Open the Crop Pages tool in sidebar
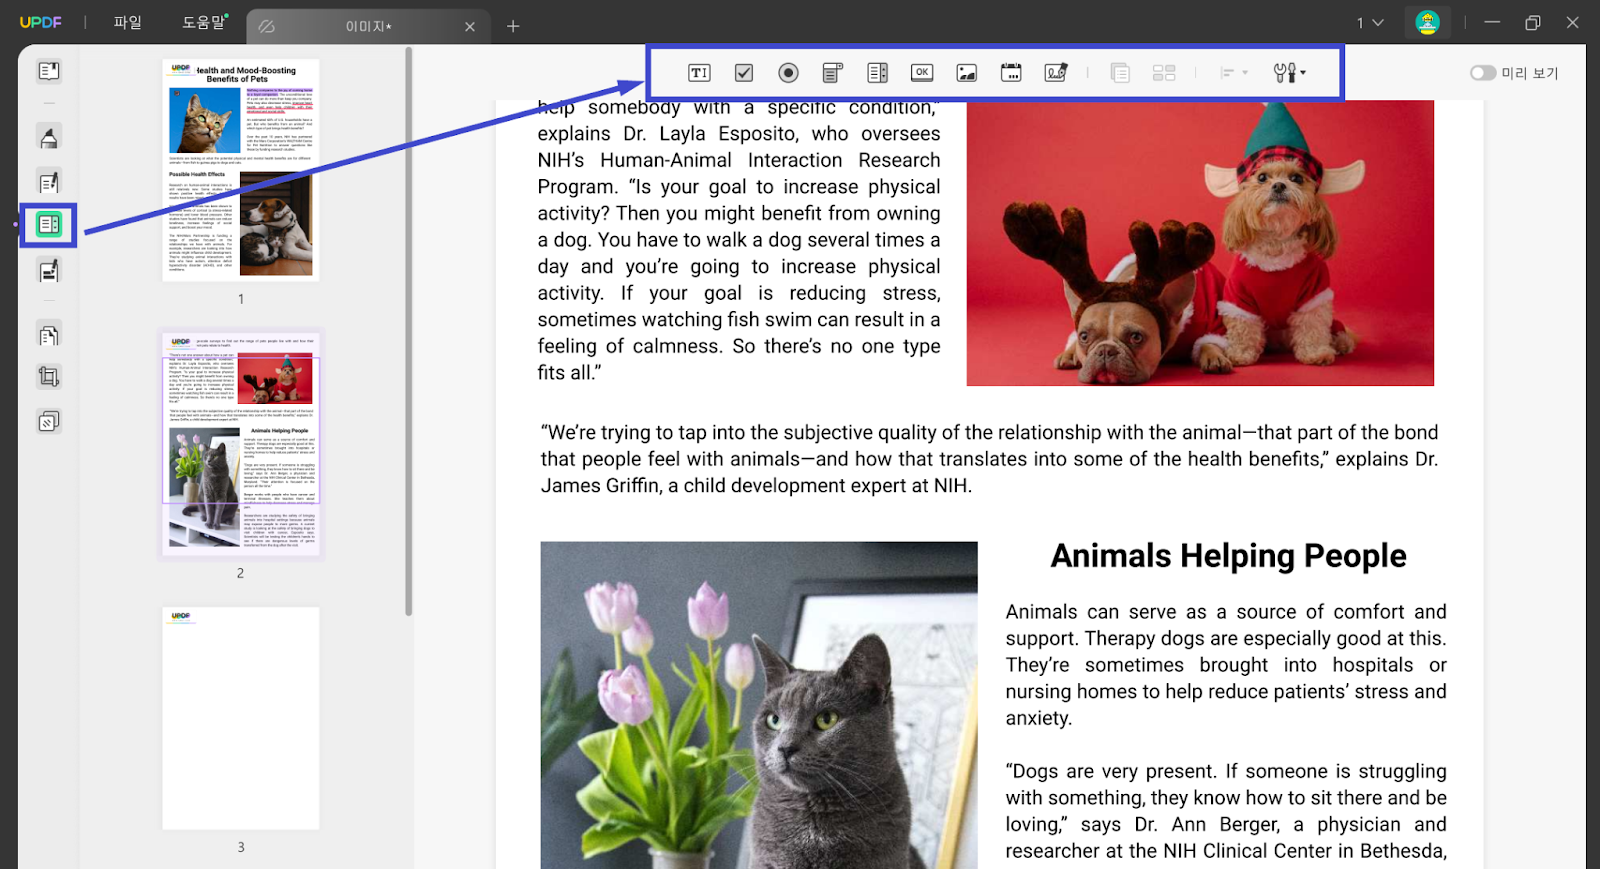Image resolution: width=1600 pixels, height=869 pixels. coord(48,377)
